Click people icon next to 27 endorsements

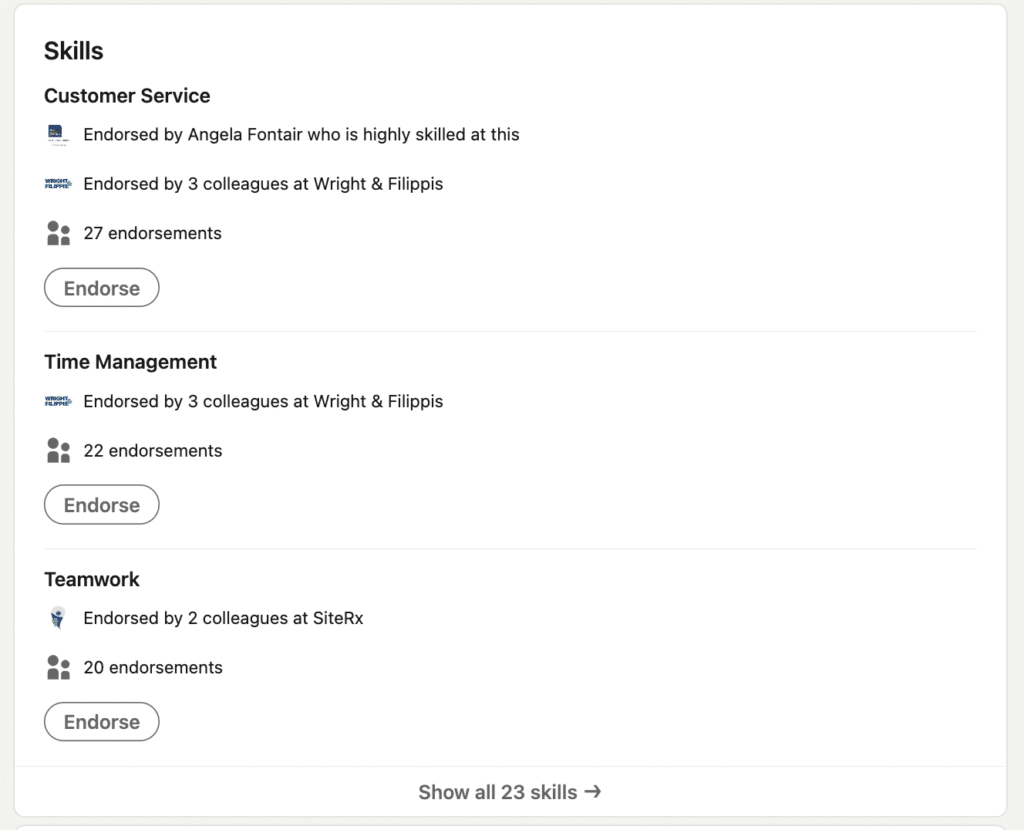pyautogui.click(x=58, y=234)
